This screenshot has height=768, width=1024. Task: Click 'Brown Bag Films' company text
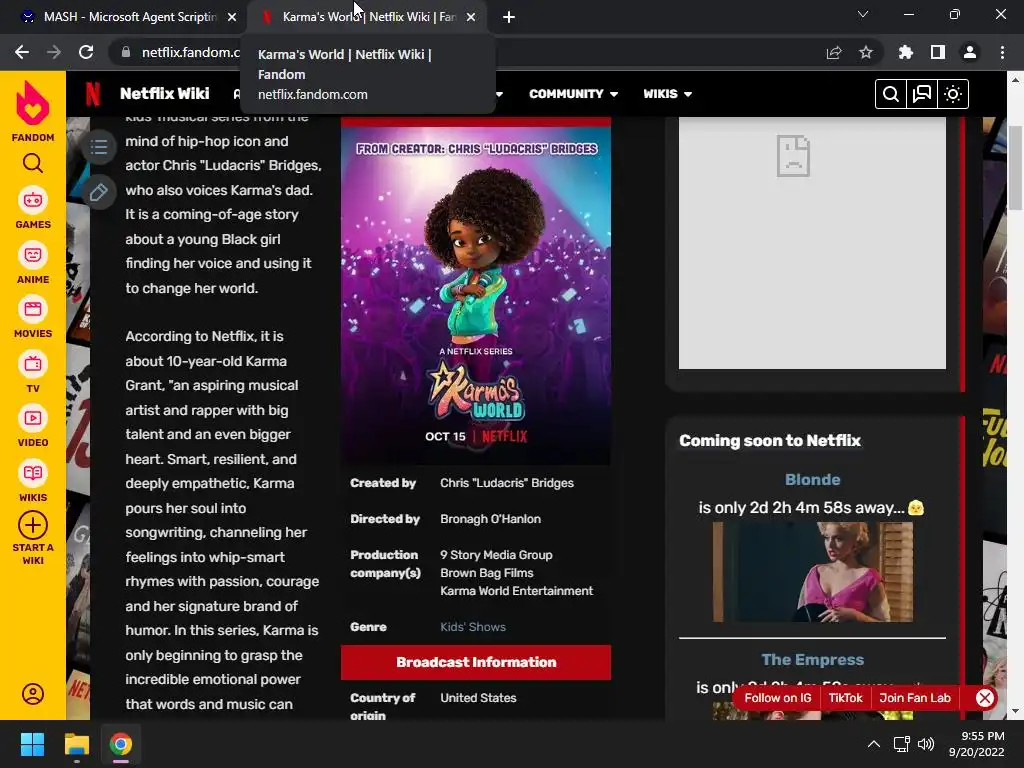[x=487, y=573]
